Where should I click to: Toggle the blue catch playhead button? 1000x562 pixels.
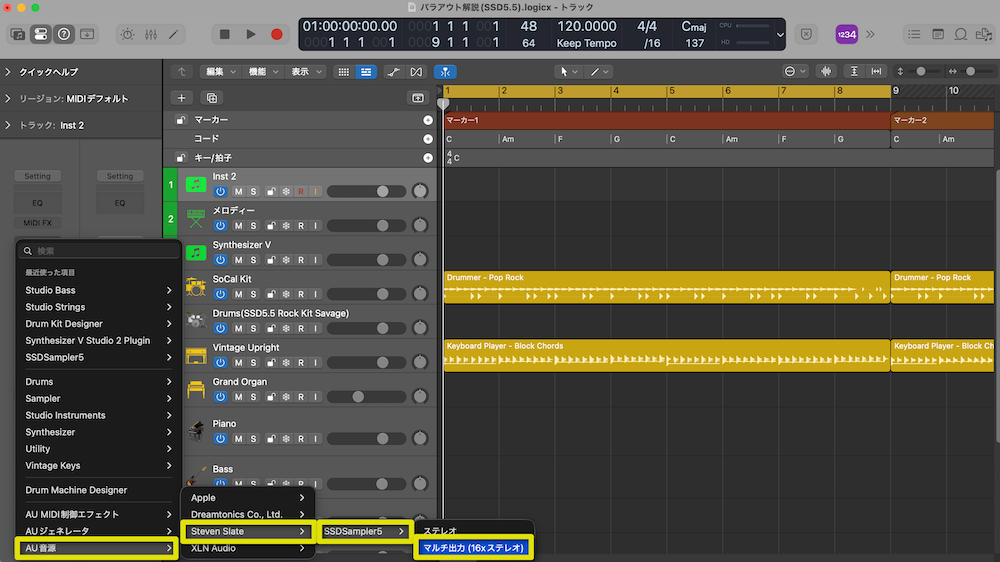(445, 72)
